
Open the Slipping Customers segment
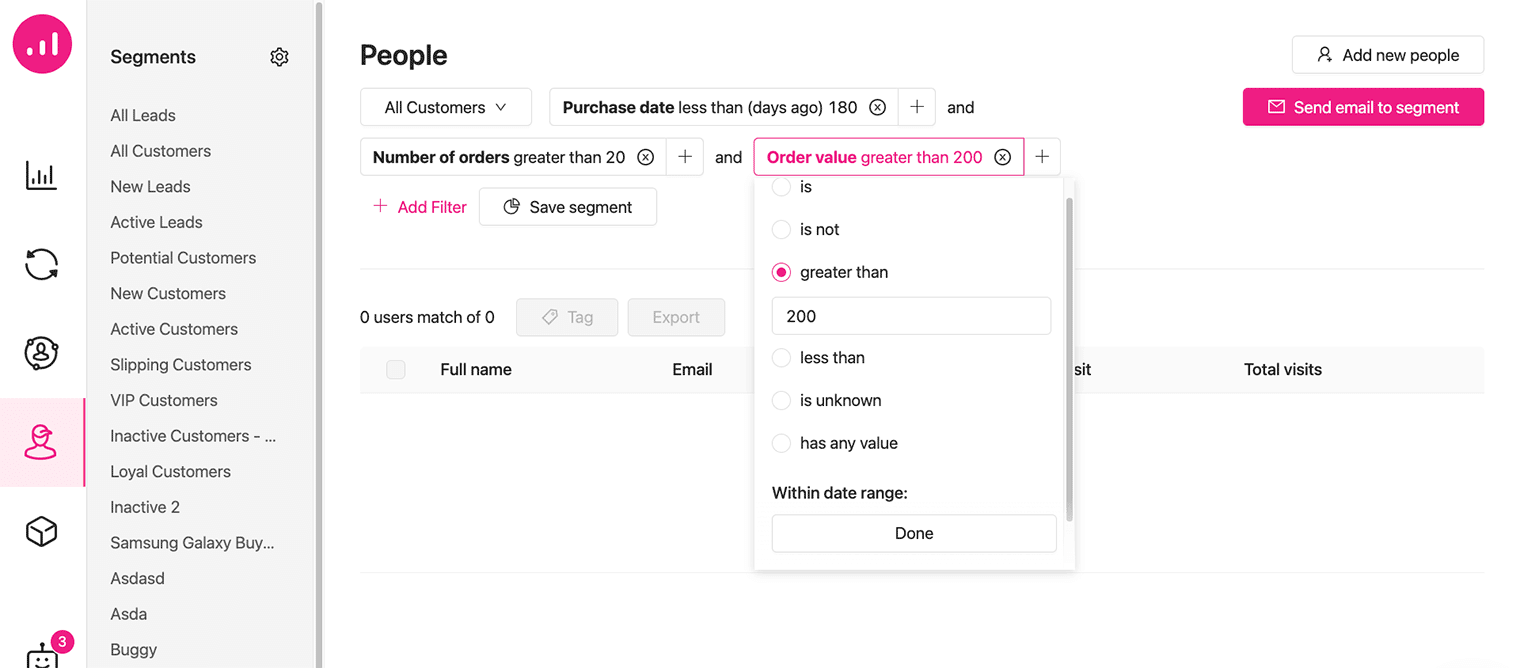(x=181, y=365)
